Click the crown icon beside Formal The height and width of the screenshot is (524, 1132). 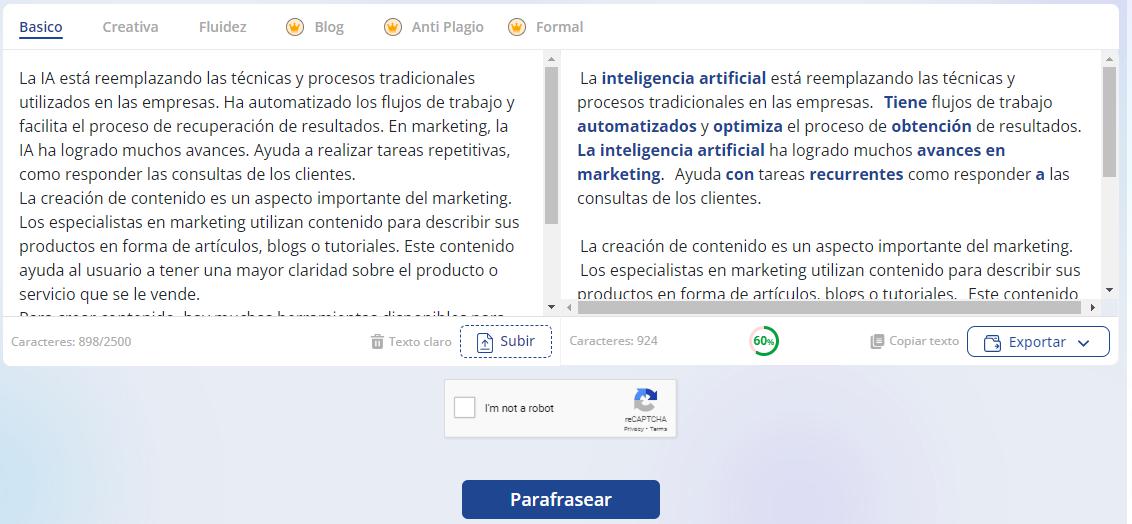(x=516, y=27)
